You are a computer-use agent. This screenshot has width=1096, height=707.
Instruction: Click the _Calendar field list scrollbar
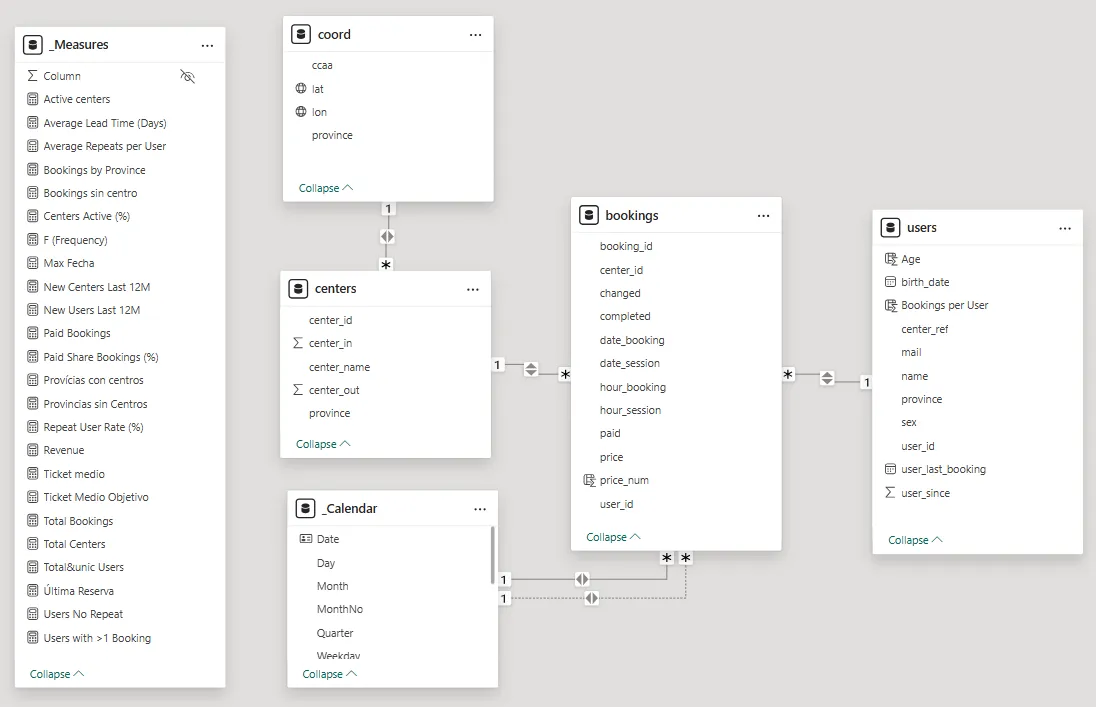point(493,555)
